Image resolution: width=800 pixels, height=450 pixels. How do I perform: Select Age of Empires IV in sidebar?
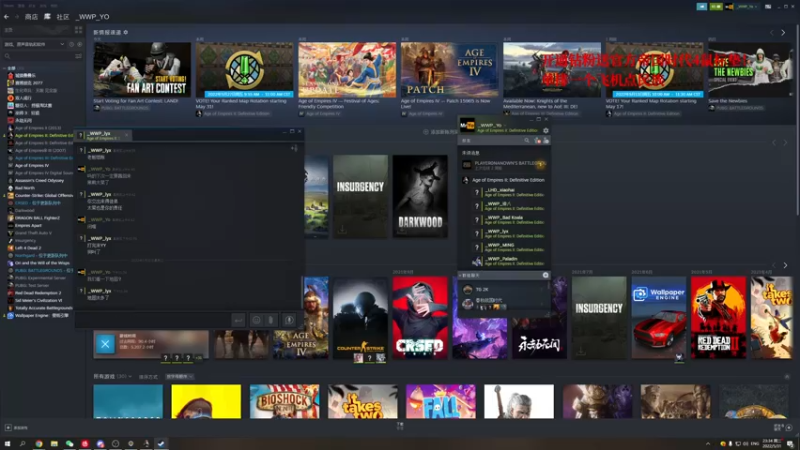[32, 165]
